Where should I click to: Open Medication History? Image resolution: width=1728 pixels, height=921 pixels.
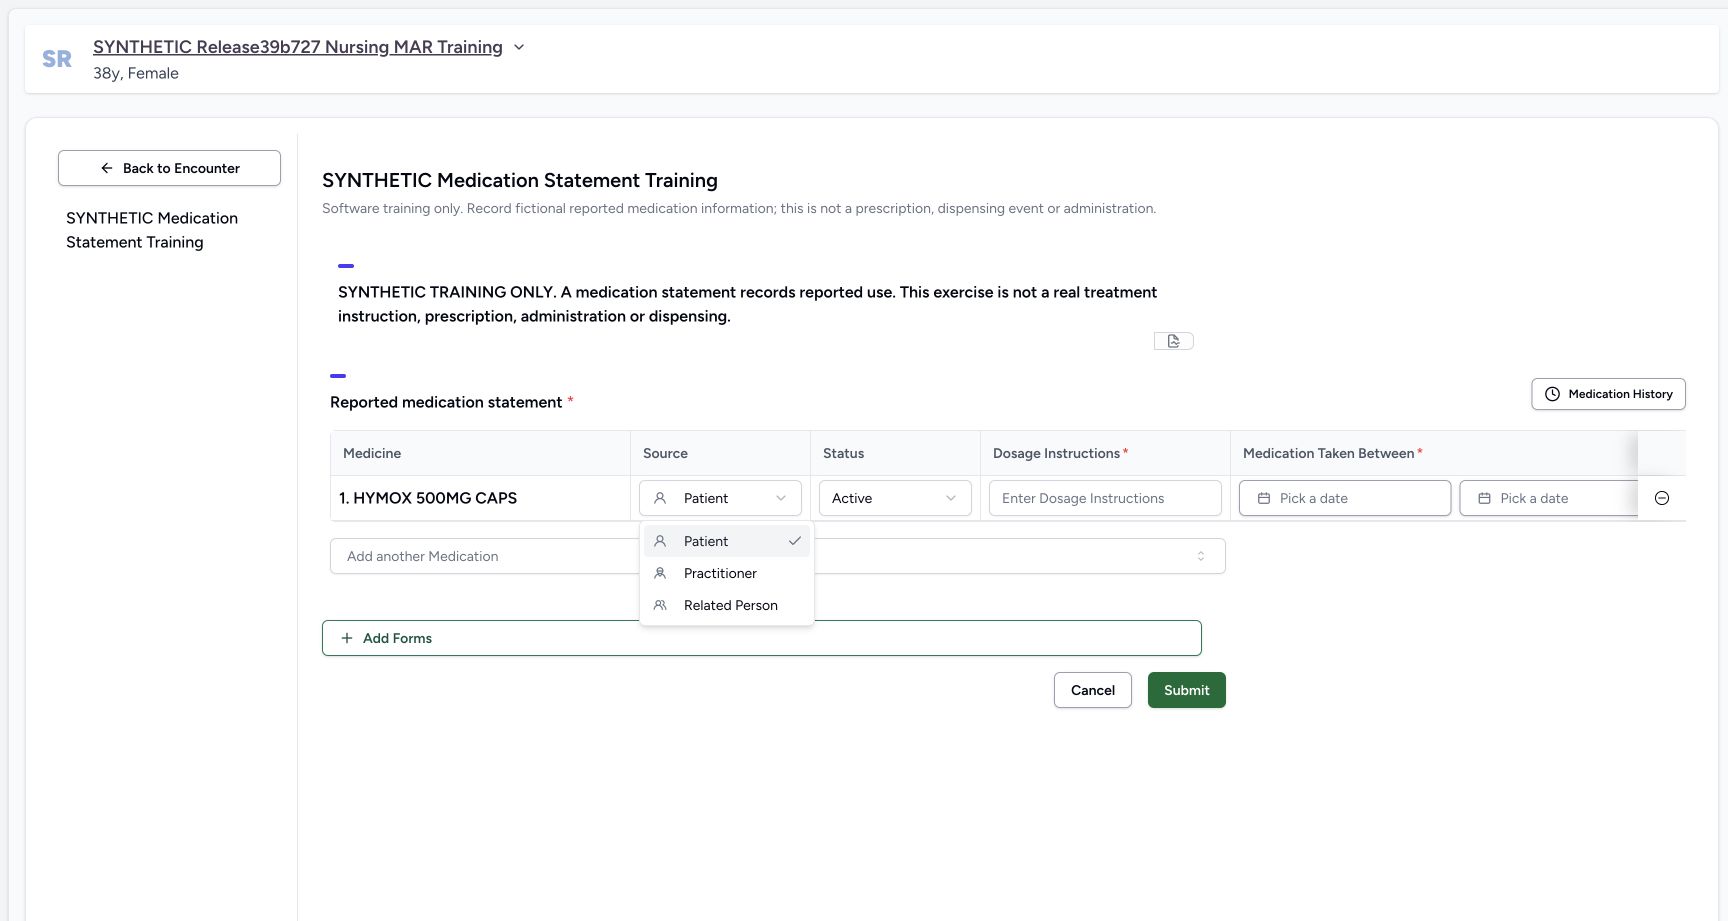click(1608, 394)
